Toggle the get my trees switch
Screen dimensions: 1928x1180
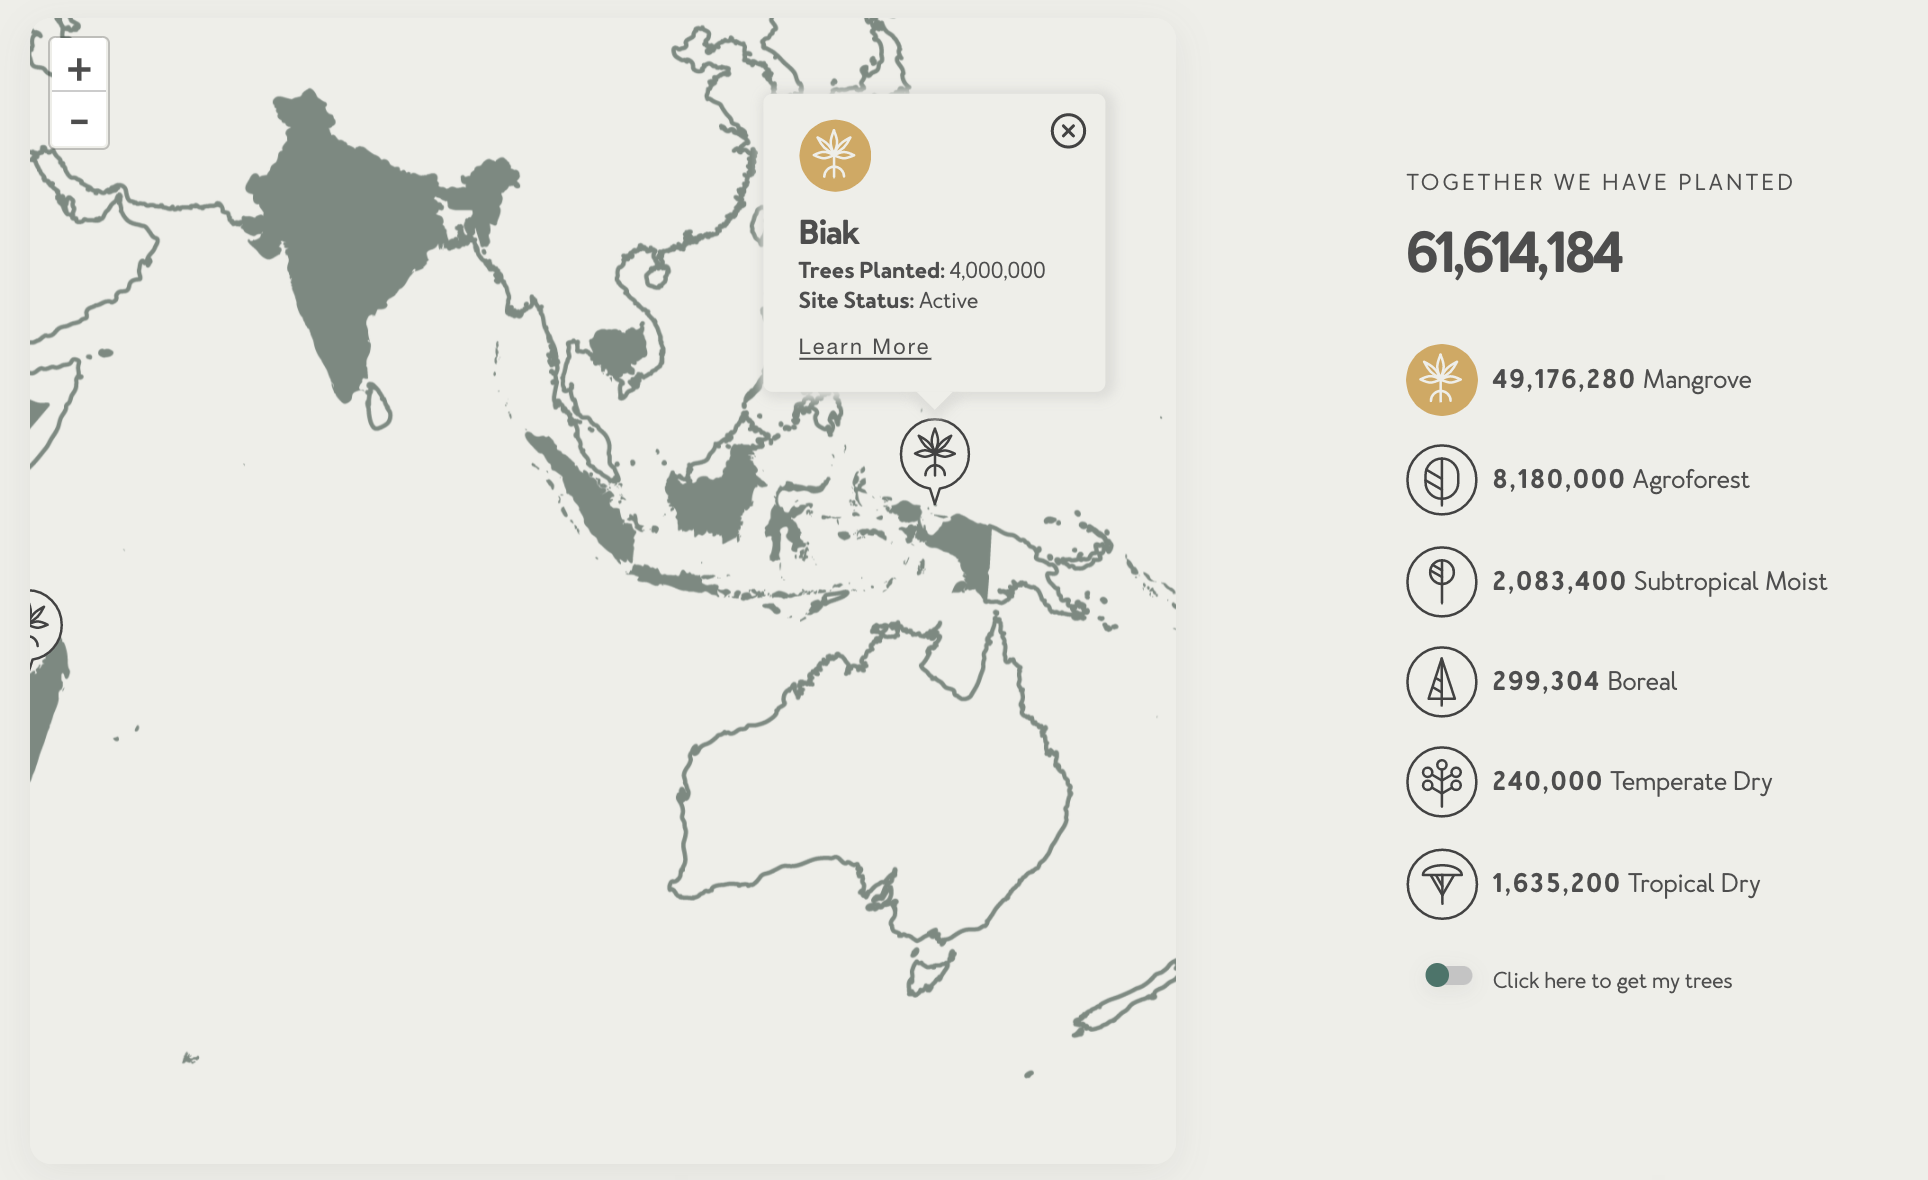[x=1448, y=975]
